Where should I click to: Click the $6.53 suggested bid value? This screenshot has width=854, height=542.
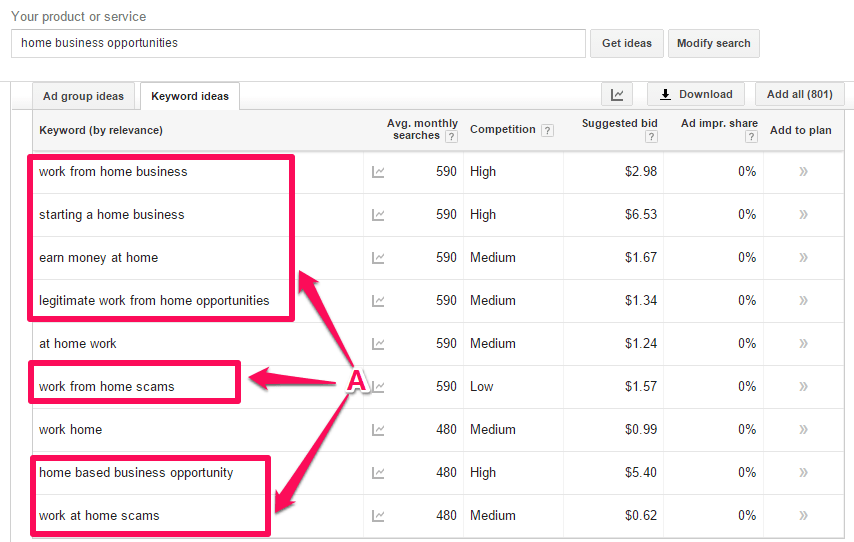tap(641, 215)
